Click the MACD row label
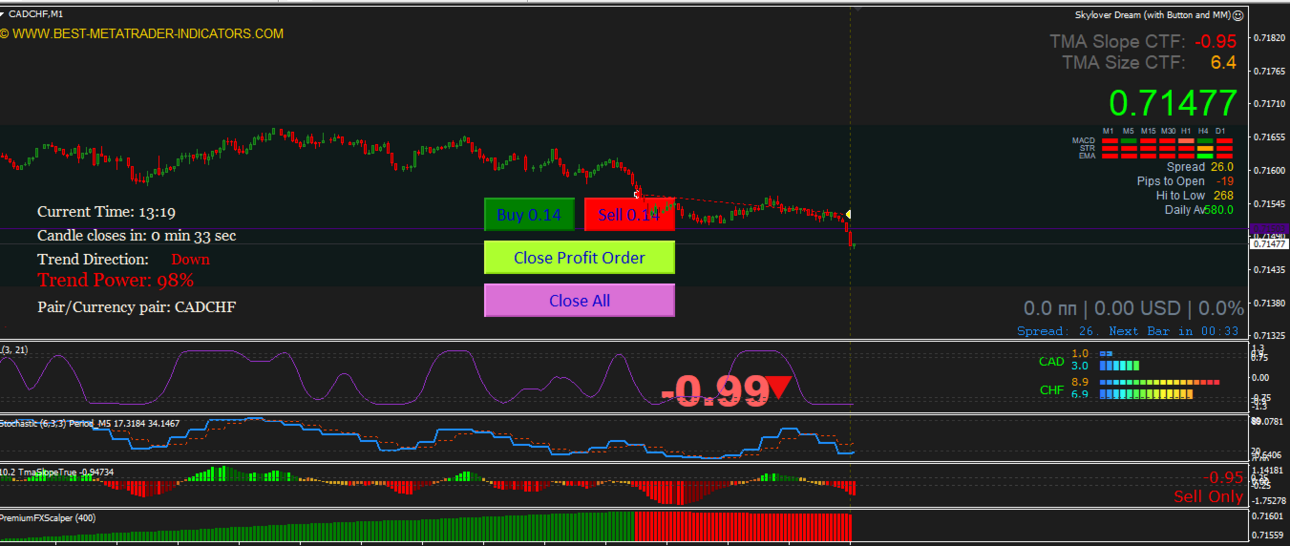Image resolution: width=1290 pixels, height=546 pixels. pos(1084,140)
